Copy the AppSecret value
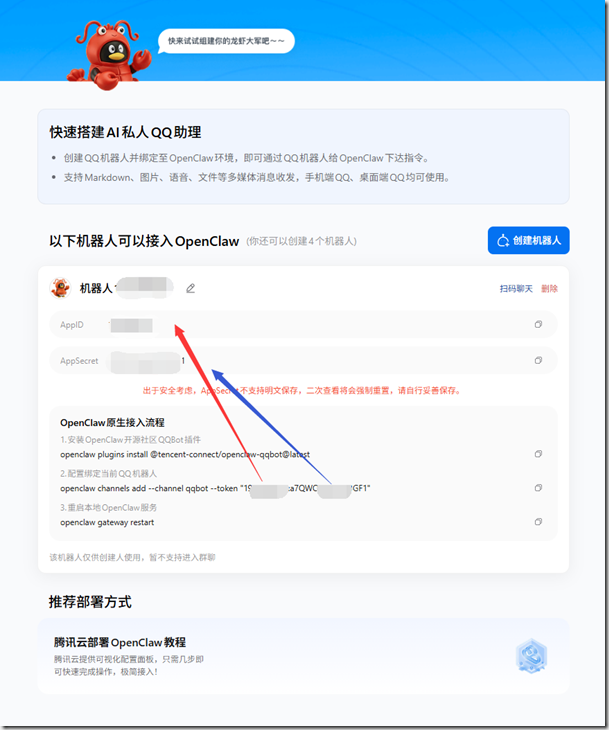 pyautogui.click(x=538, y=360)
